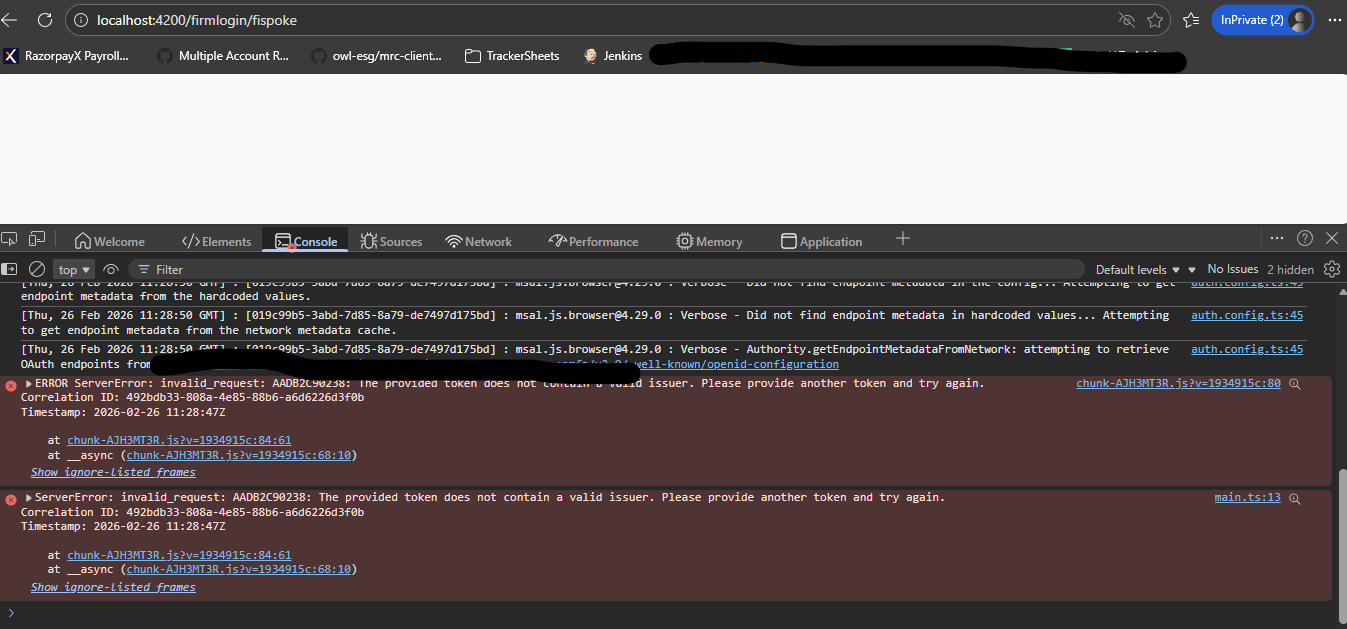Image resolution: width=1347 pixels, height=629 pixels.
Task: Open second error's chunk-AJH3MT3R.js:84:61 stack link
Action: (x=179, y=555)
